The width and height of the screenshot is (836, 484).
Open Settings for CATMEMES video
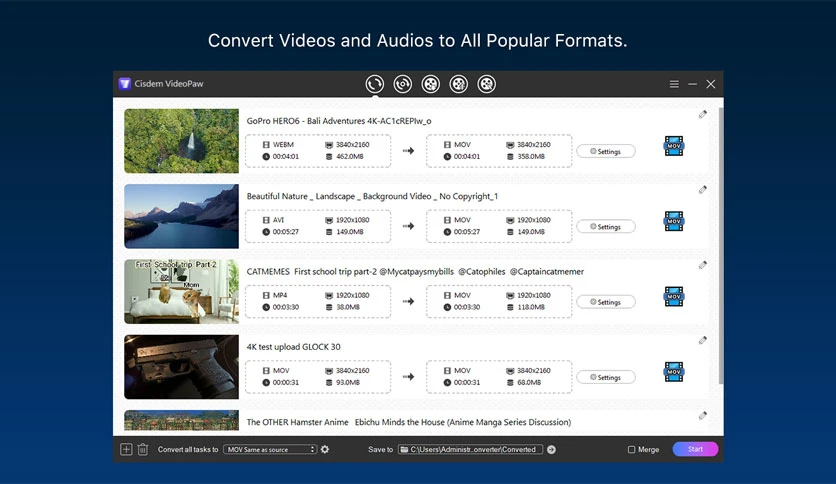pos(606,302)
